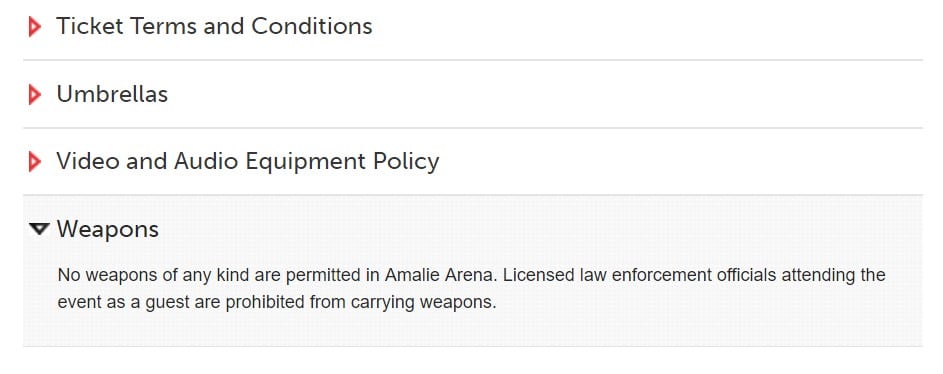This screenshot has width=943, height=374.
Task: Collapse Weapons using the black down arrow
Action: click(x=39, y=229)
